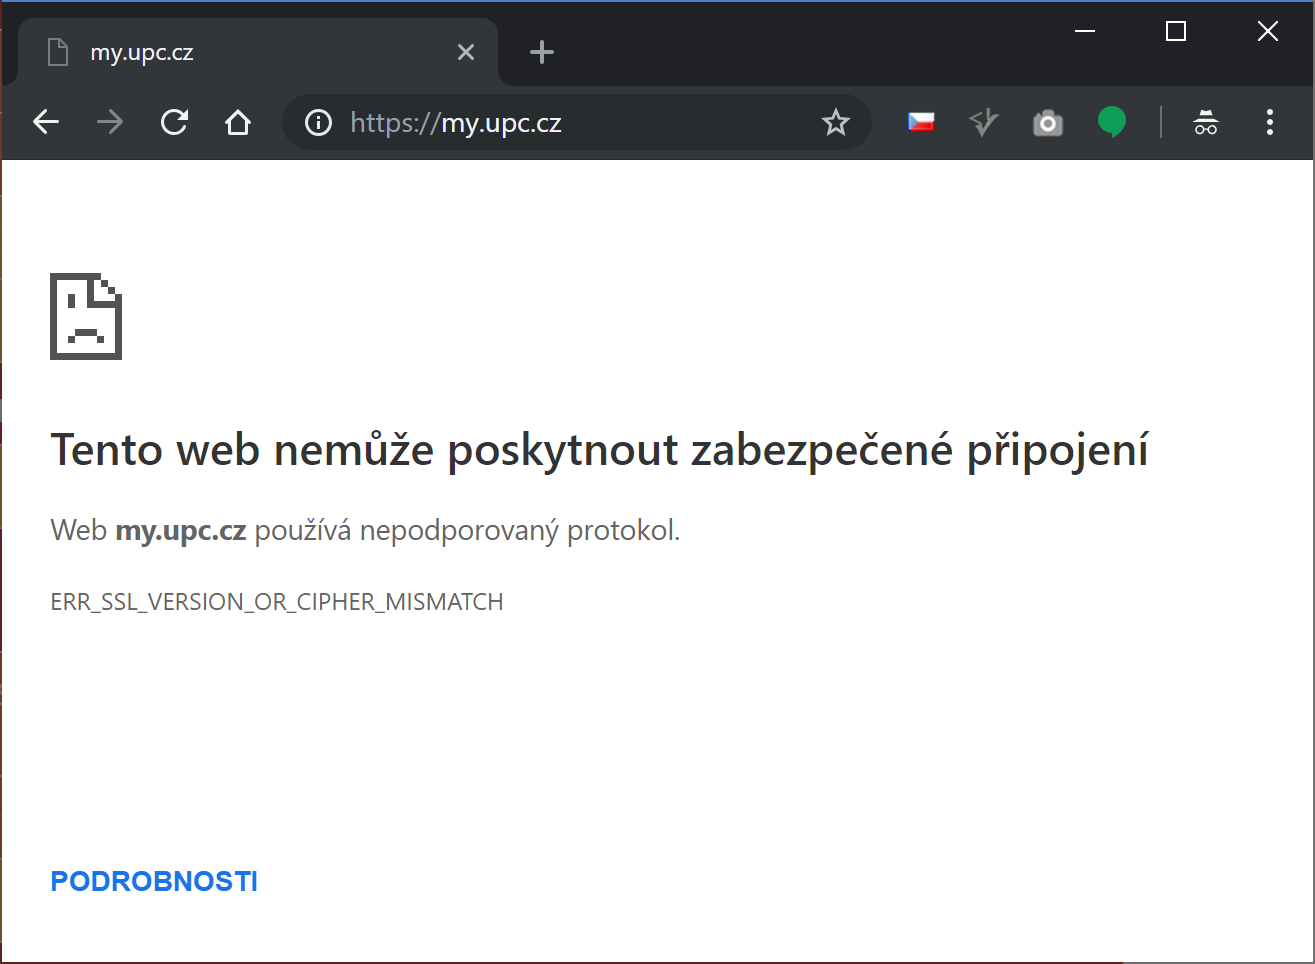Image resolution: width=1315 pixels, height=964 pixels.
Task: Maximize the browser window
Action: click(1176, 32)
